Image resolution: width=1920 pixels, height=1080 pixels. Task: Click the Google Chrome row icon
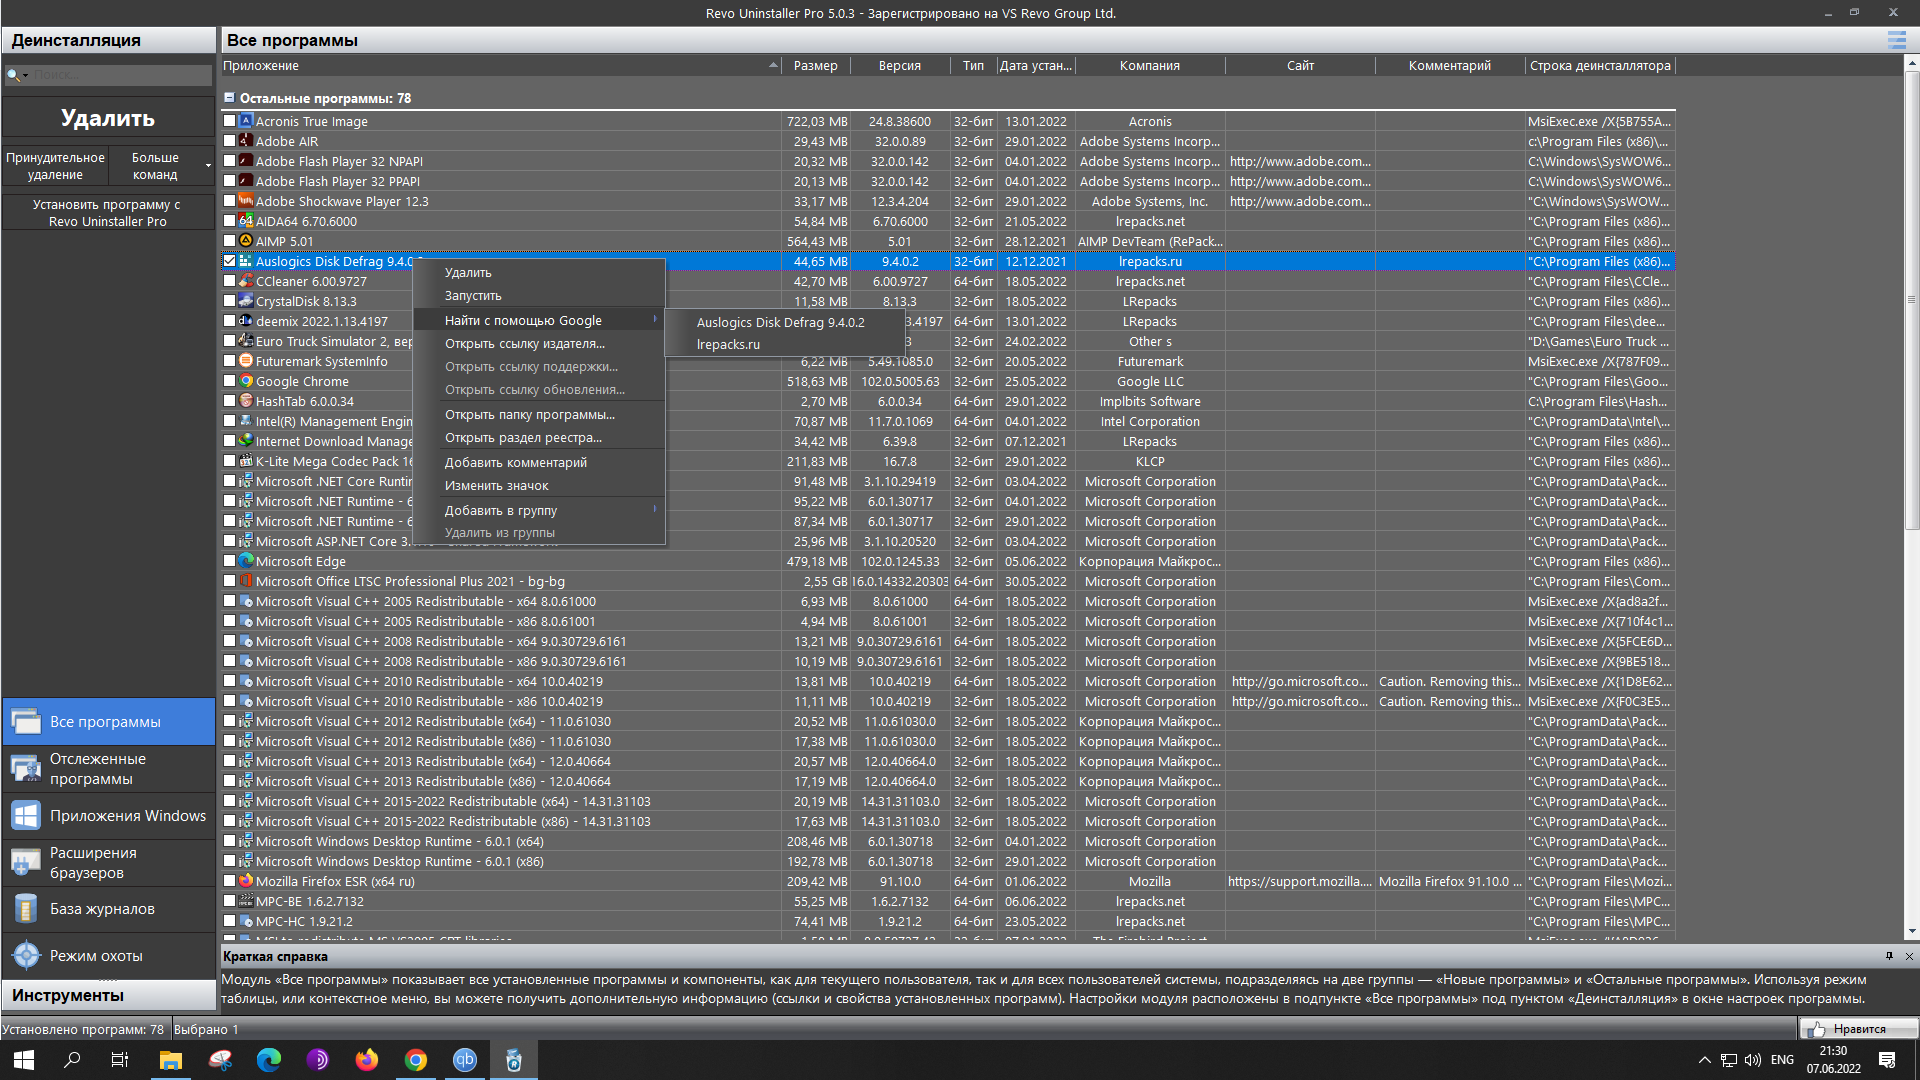coord(246,381)
